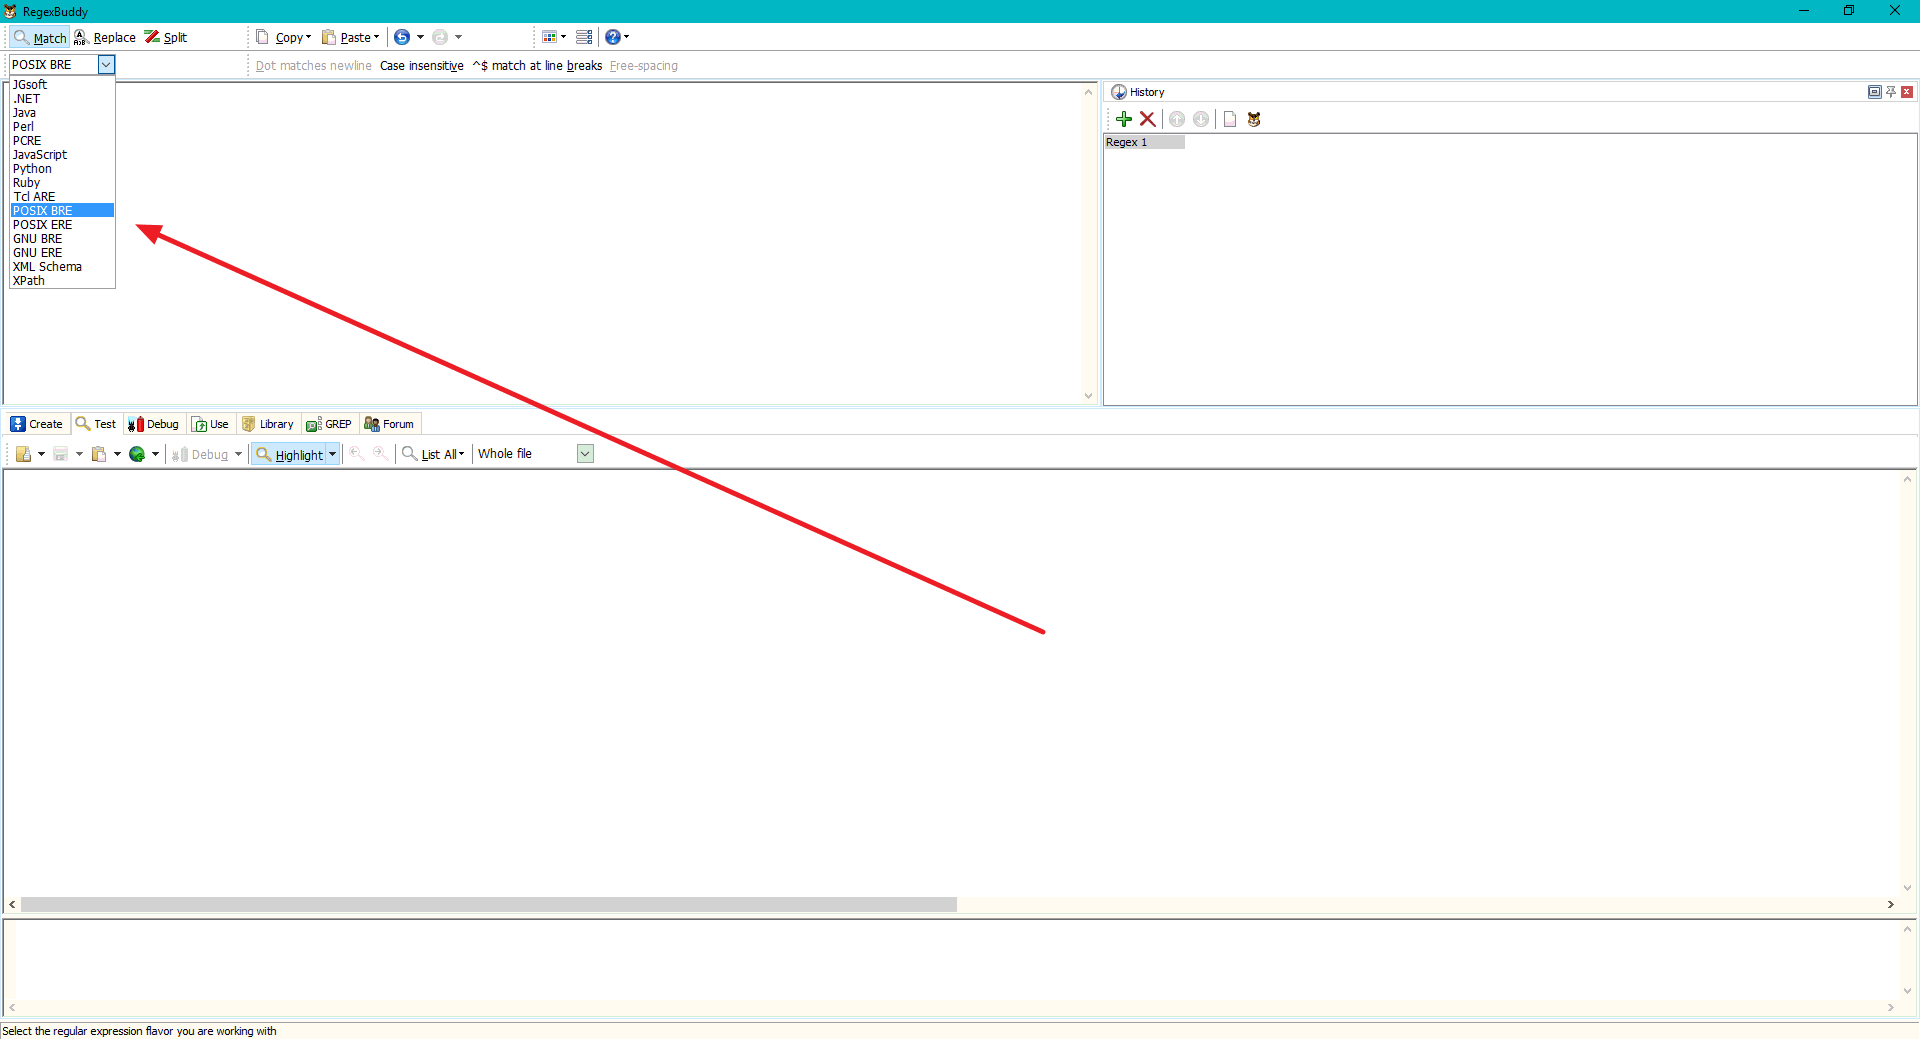This screenshot has width=1920, height=1040.
Task: Collapse the regex flavor combo box arrow
Action: pyautogui.click(x=106, y=64)
